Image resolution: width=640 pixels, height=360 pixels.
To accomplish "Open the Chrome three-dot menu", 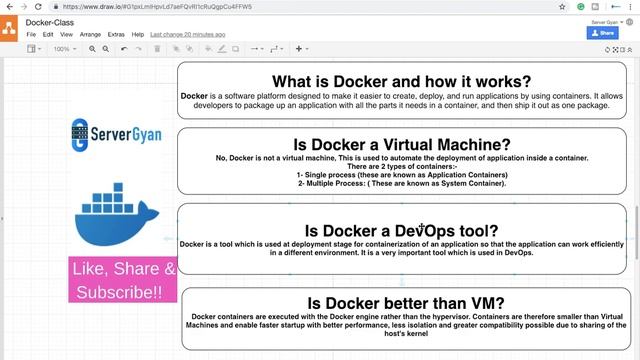I will 630,7.
